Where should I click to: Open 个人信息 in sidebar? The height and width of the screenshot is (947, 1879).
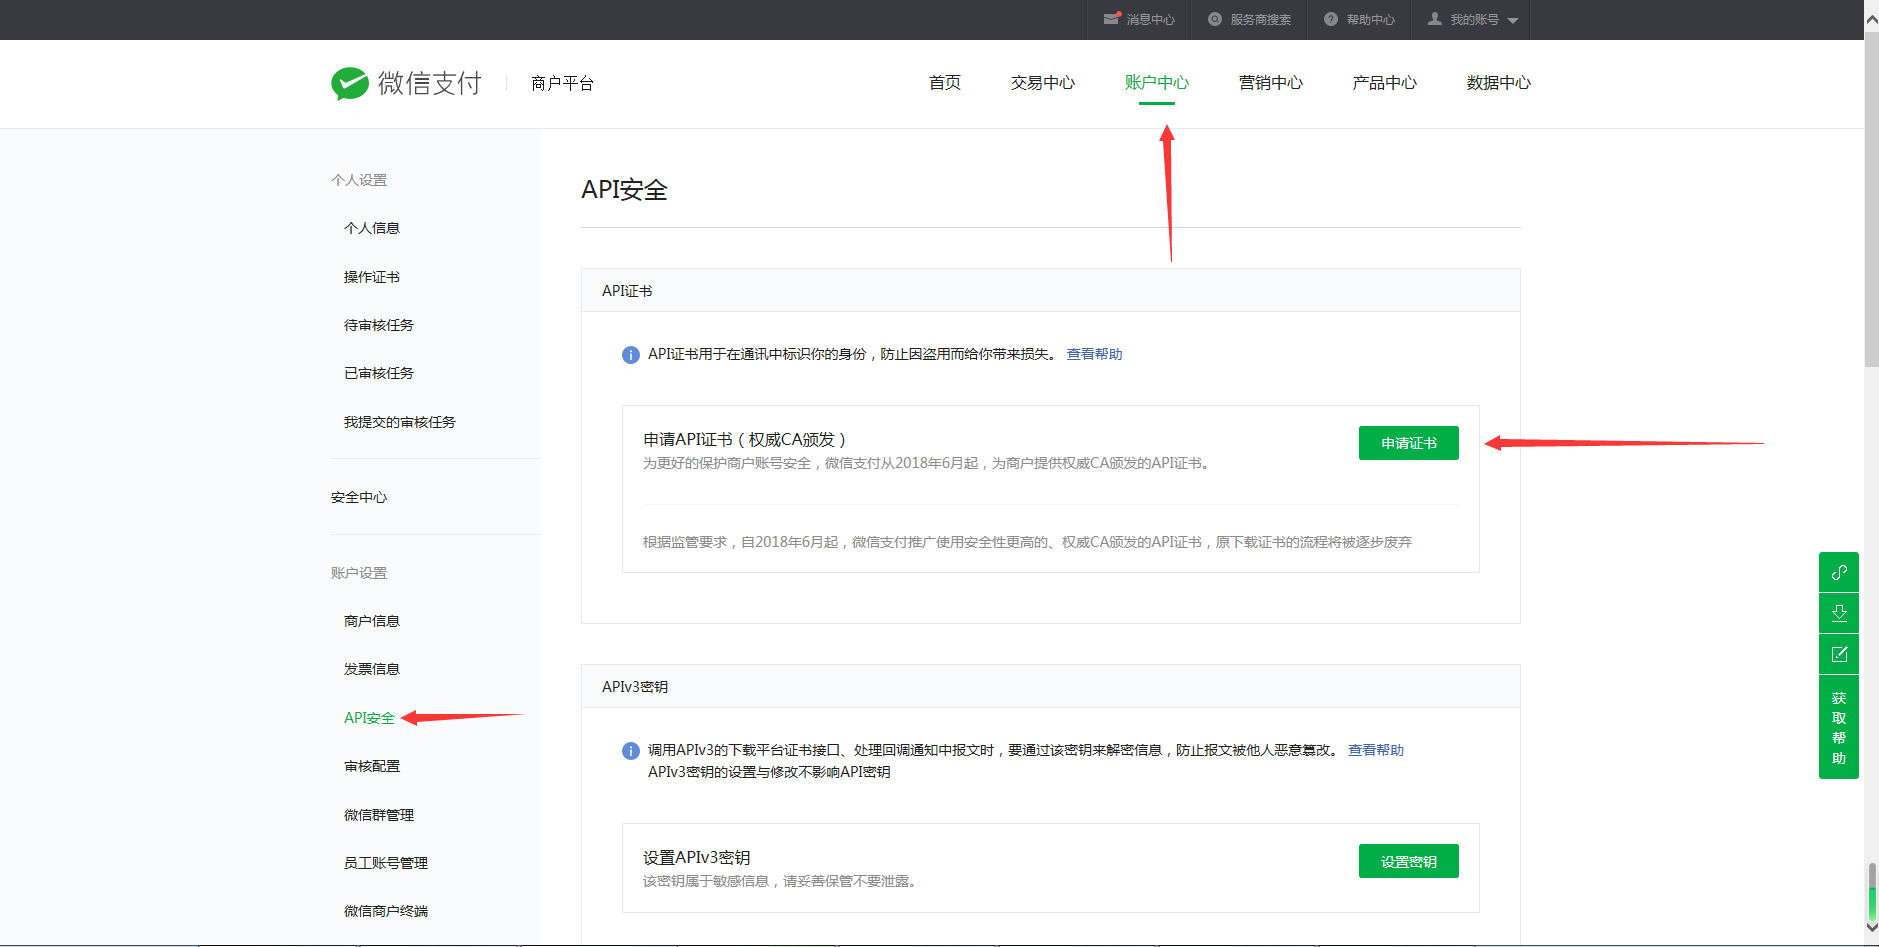[372, 228]
